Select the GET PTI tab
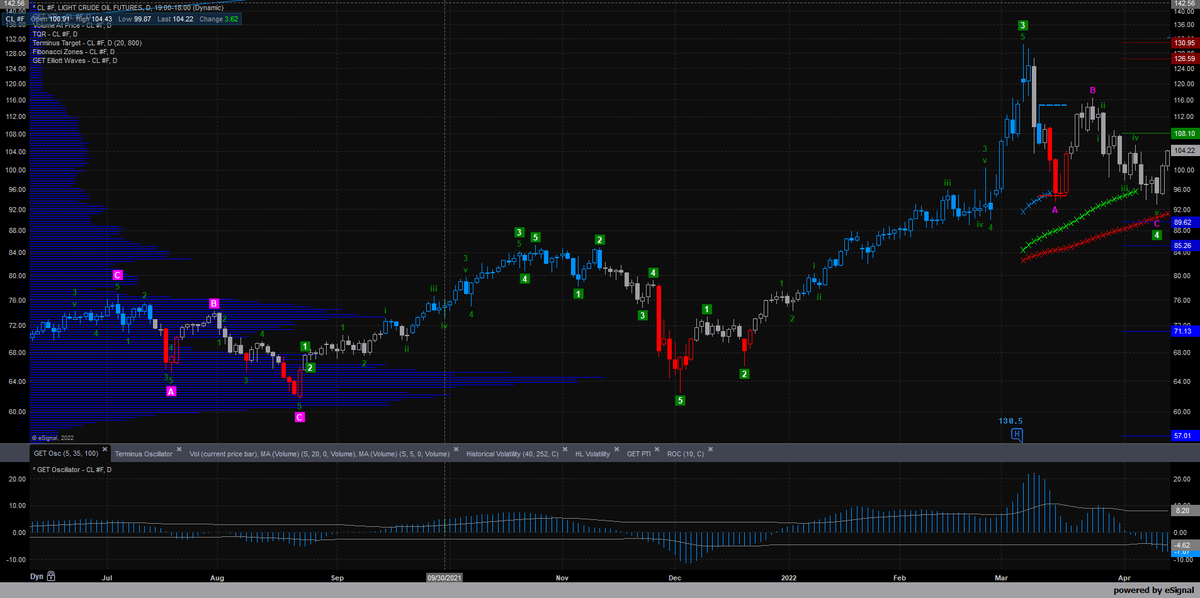Viewport: 1200px width, 598px height. pos(639,452)
